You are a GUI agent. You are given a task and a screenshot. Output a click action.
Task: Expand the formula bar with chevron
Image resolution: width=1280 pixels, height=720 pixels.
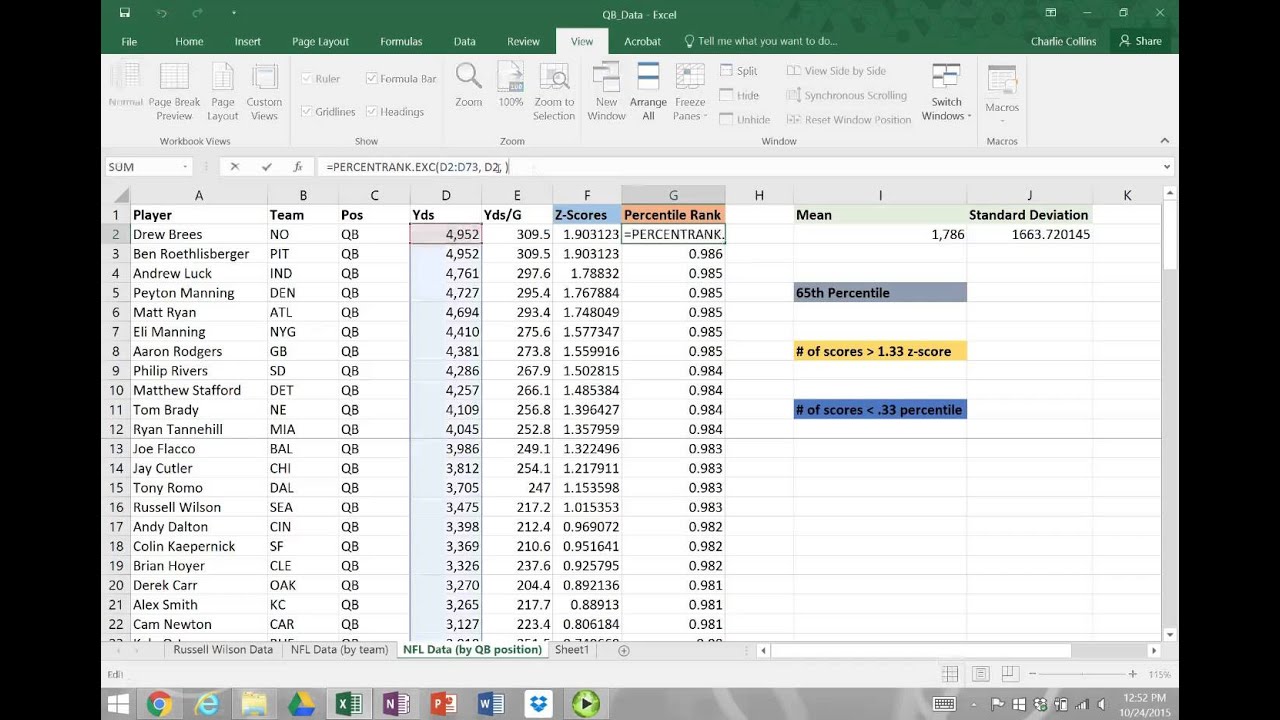1166,167
